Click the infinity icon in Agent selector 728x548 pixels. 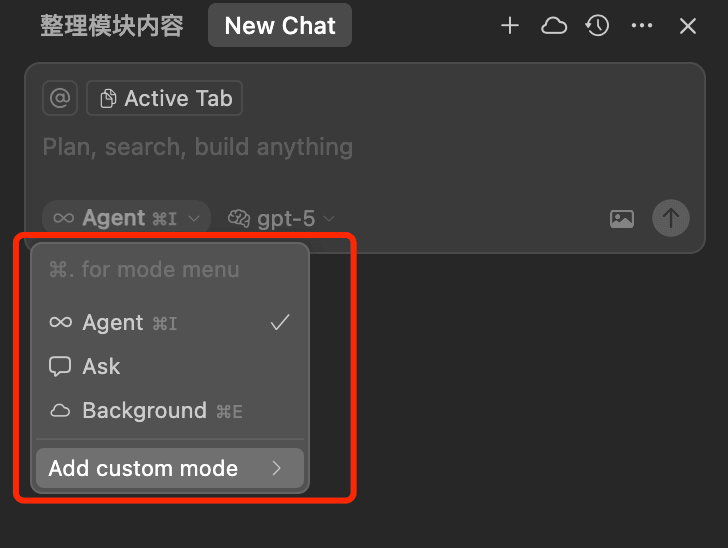[x=64, y=218]
